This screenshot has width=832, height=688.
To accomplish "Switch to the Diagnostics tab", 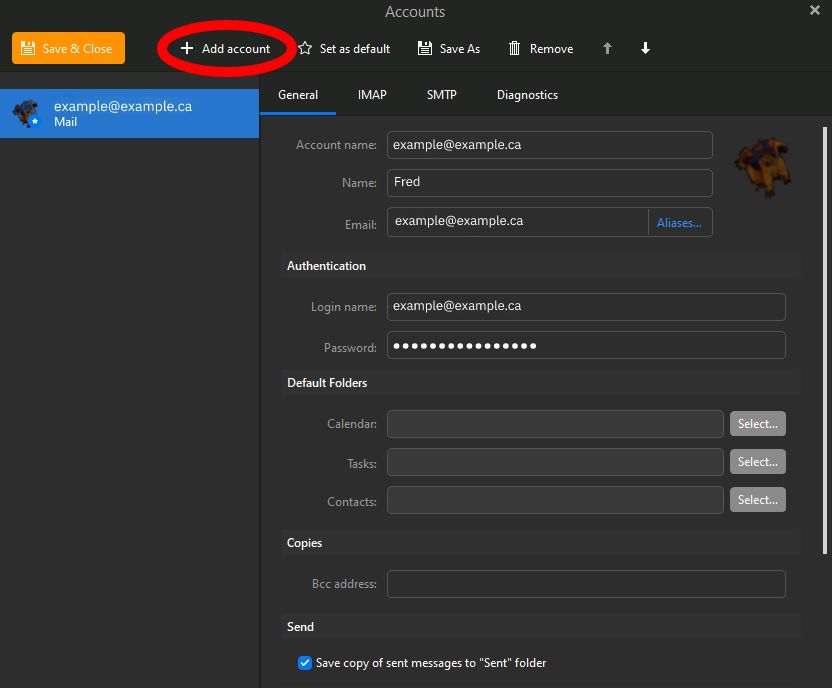I will (x=527, y=95).
